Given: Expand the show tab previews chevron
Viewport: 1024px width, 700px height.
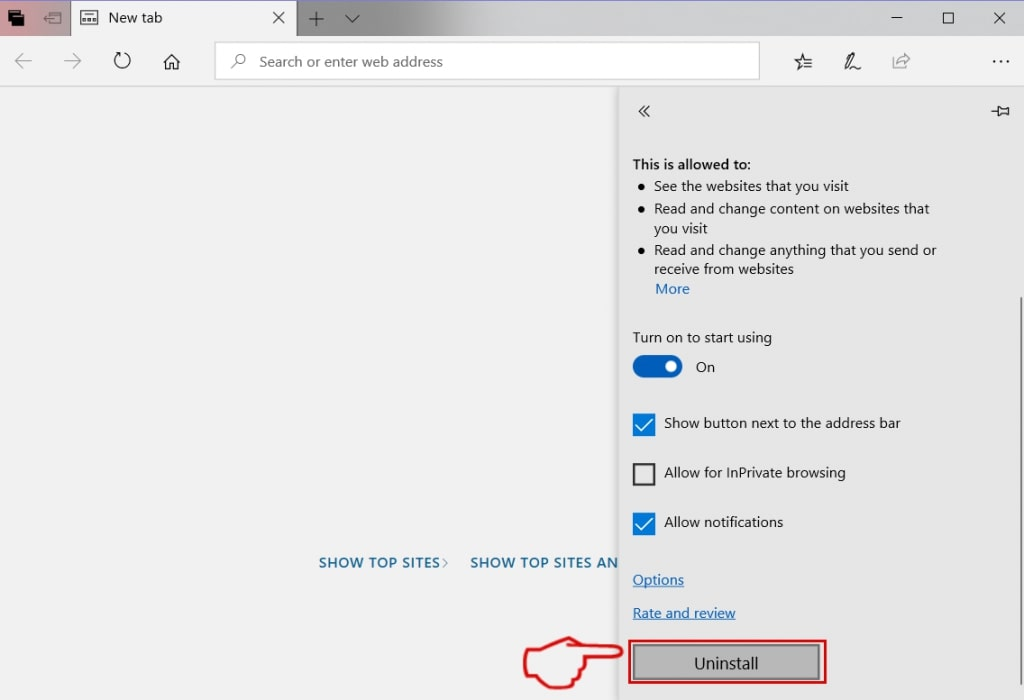Looking at the screenshot, I should tap(352, 18).
